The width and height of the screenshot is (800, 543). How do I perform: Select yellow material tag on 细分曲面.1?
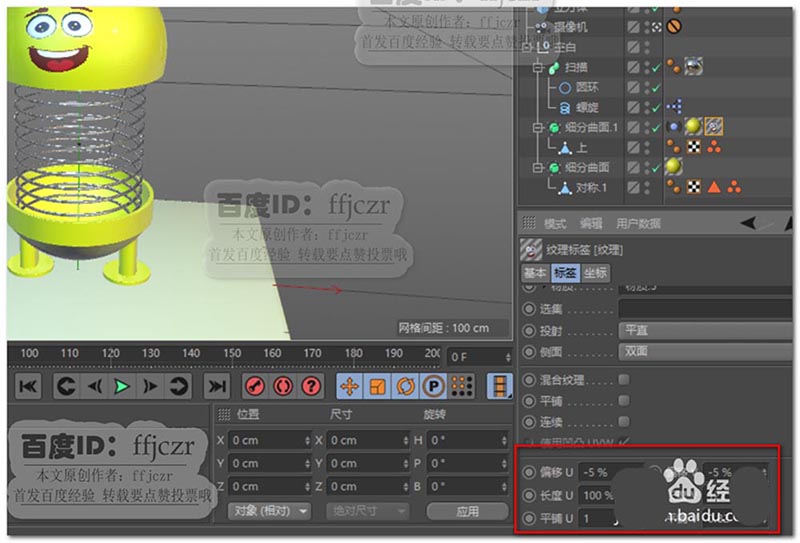point(693,126)
